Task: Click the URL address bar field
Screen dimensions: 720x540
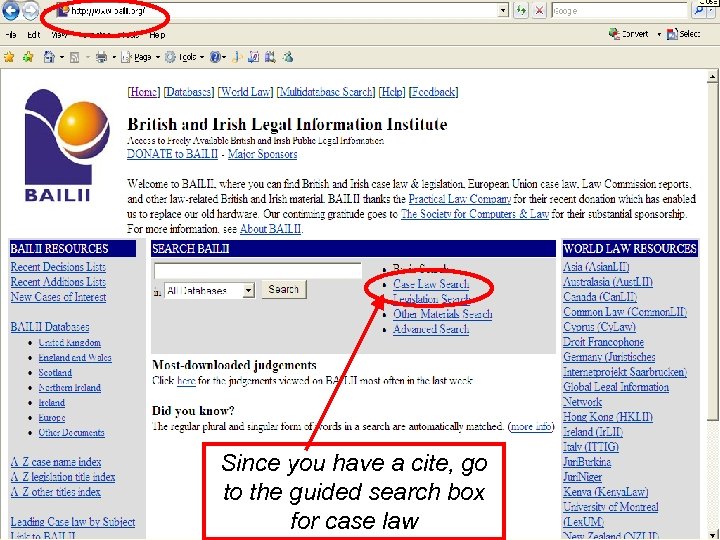Action: pyautogui.click(x=277, y=11)
